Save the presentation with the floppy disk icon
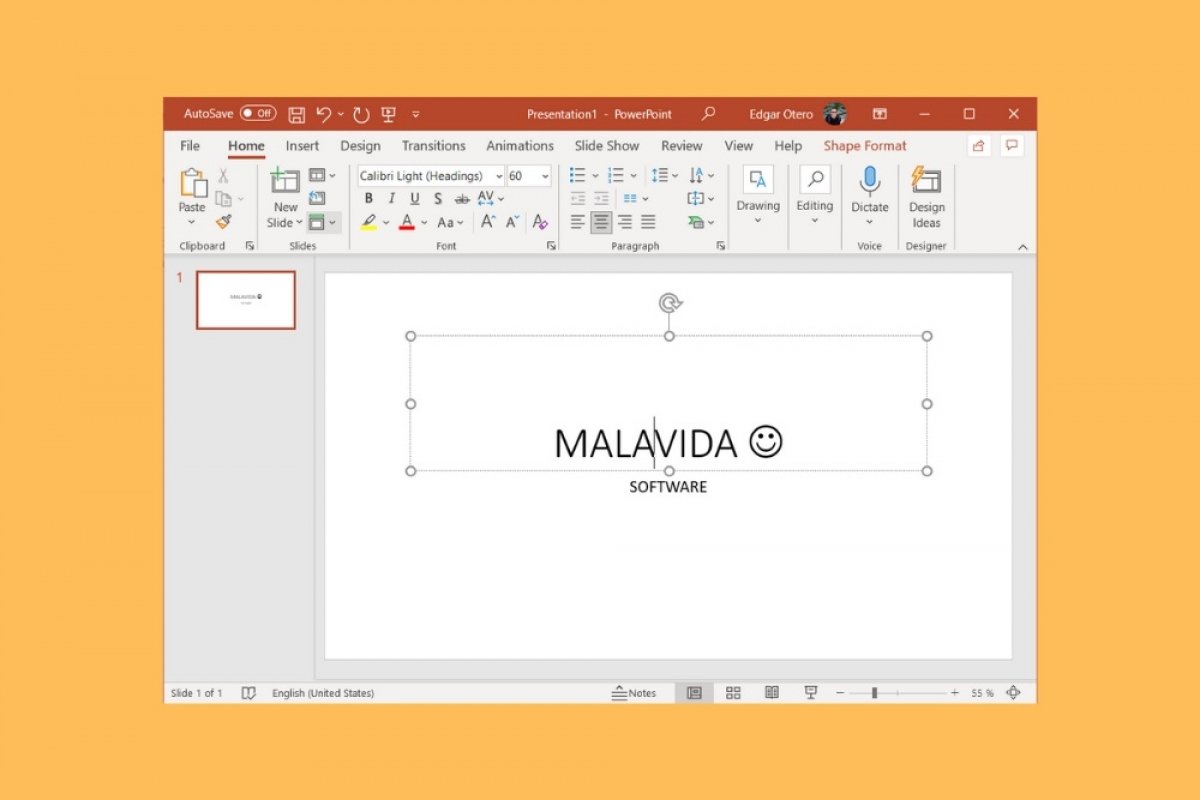The image size is (1200, 800). coord(297,114)
